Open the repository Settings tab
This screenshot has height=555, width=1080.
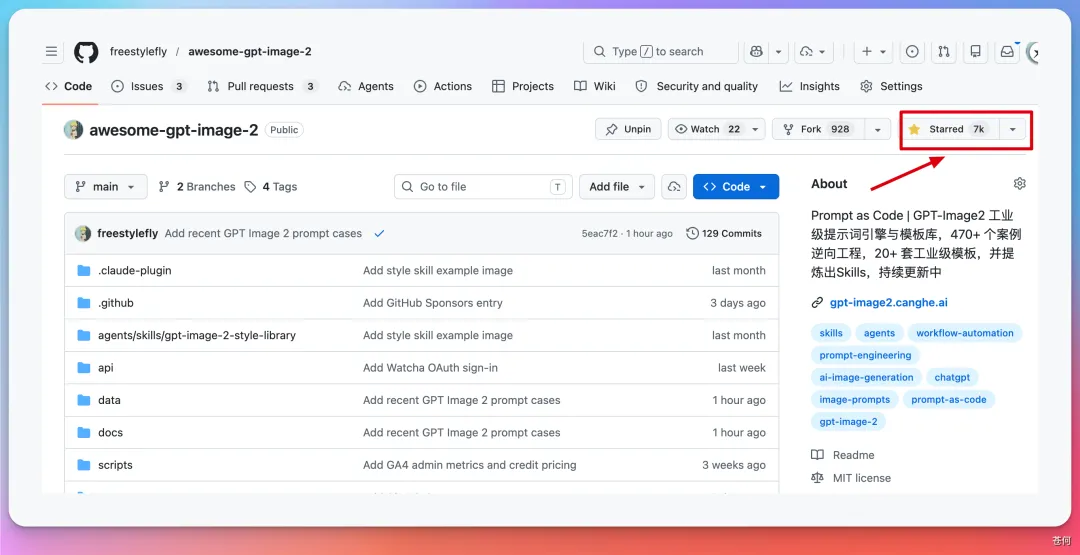(891, 86)
